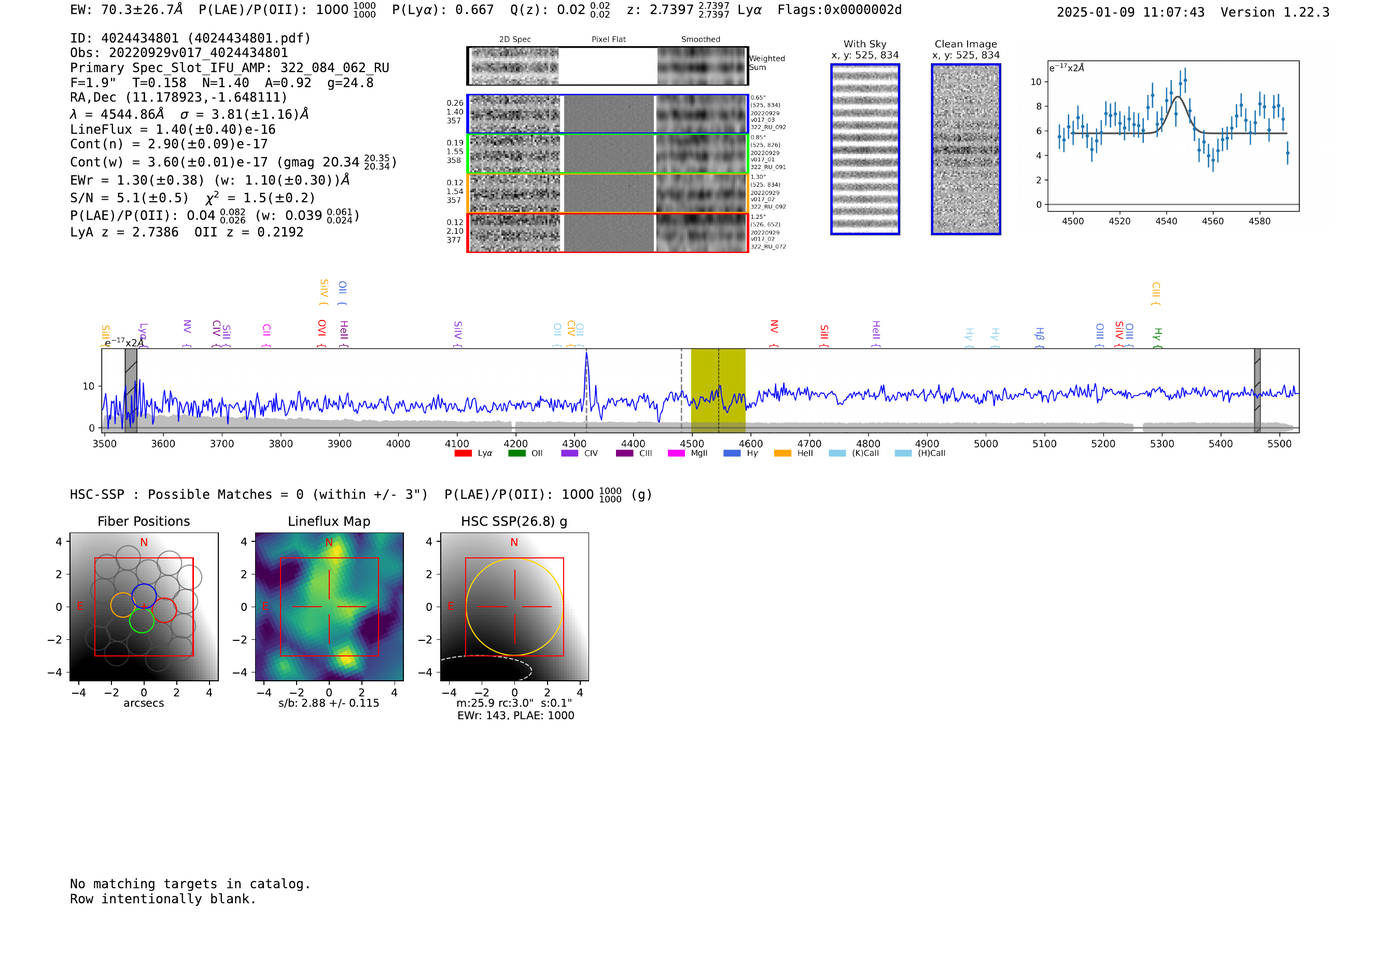This screenshot has height=953, width=1400.
Task: Click the blue-bordered fiber 2D spectrum
Action: point(514,114)
